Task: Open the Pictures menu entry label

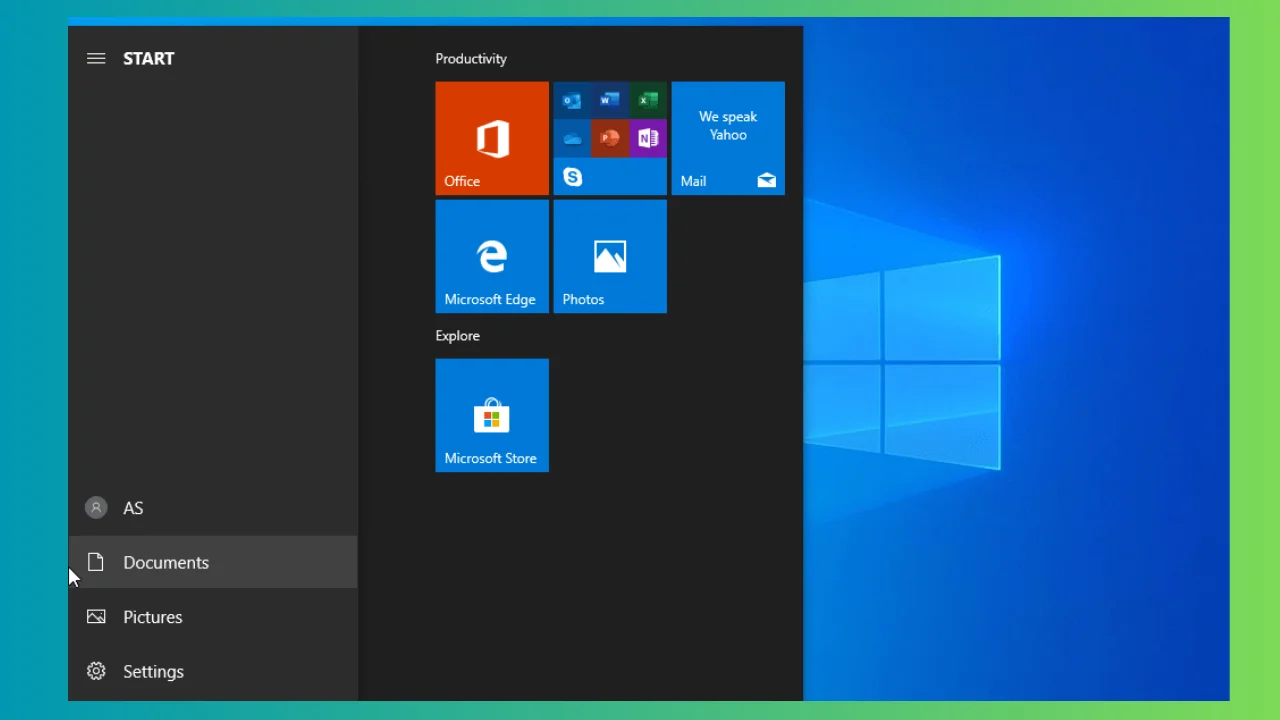Action: pos(153,617)
